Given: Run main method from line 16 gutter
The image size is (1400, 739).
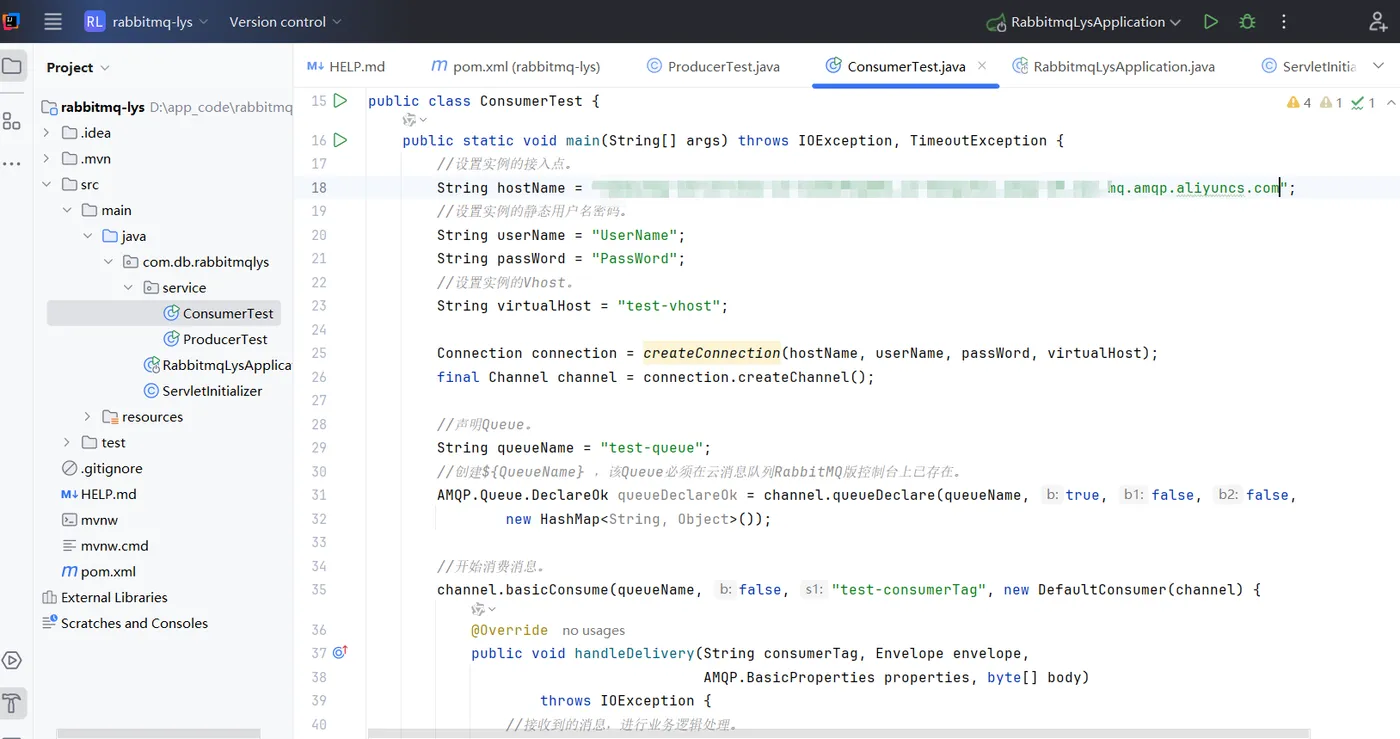Looking at the screenshot, I should click(340, 140).
